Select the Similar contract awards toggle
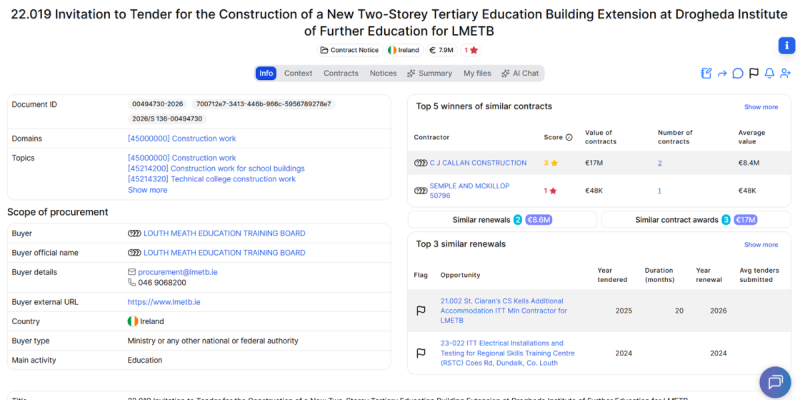 tap(696, 220)
